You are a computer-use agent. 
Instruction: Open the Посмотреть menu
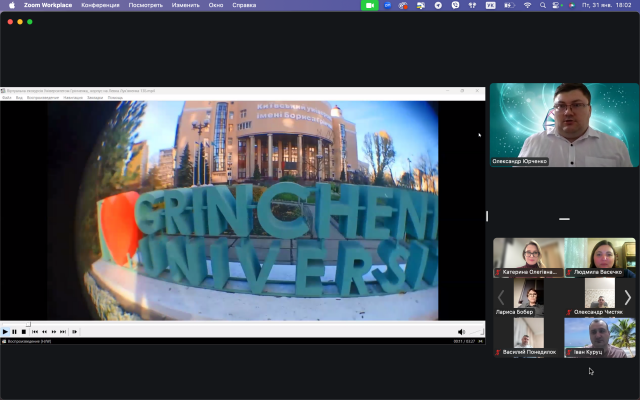[x=145, y=5]
